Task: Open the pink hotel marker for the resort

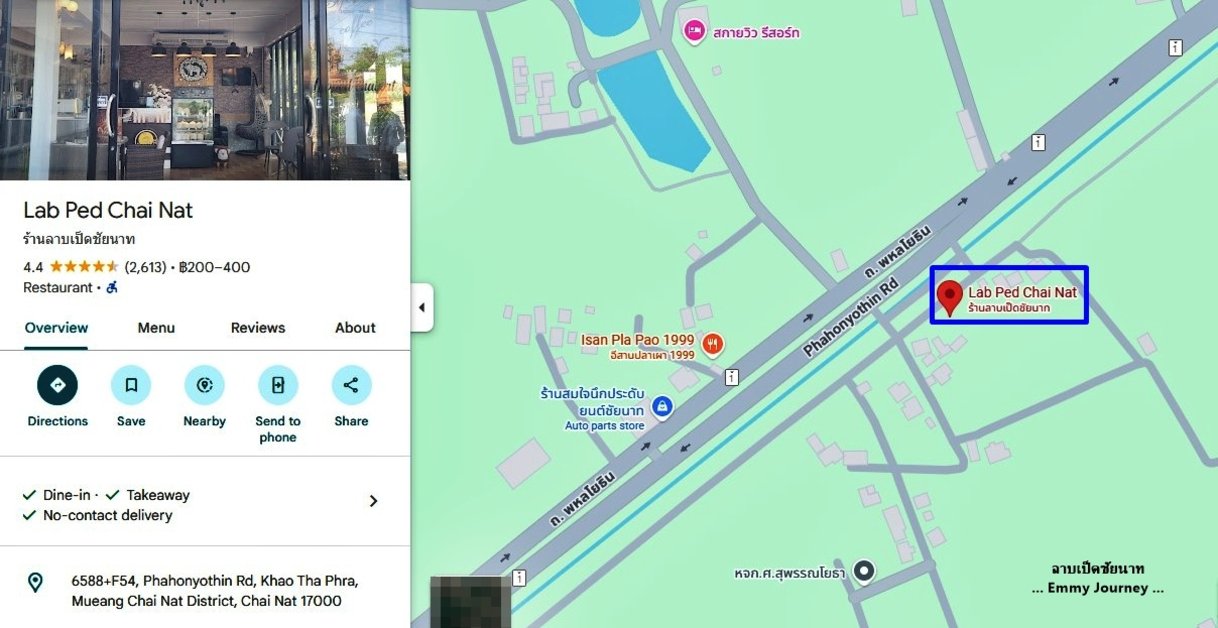Action: coord(694,32)
